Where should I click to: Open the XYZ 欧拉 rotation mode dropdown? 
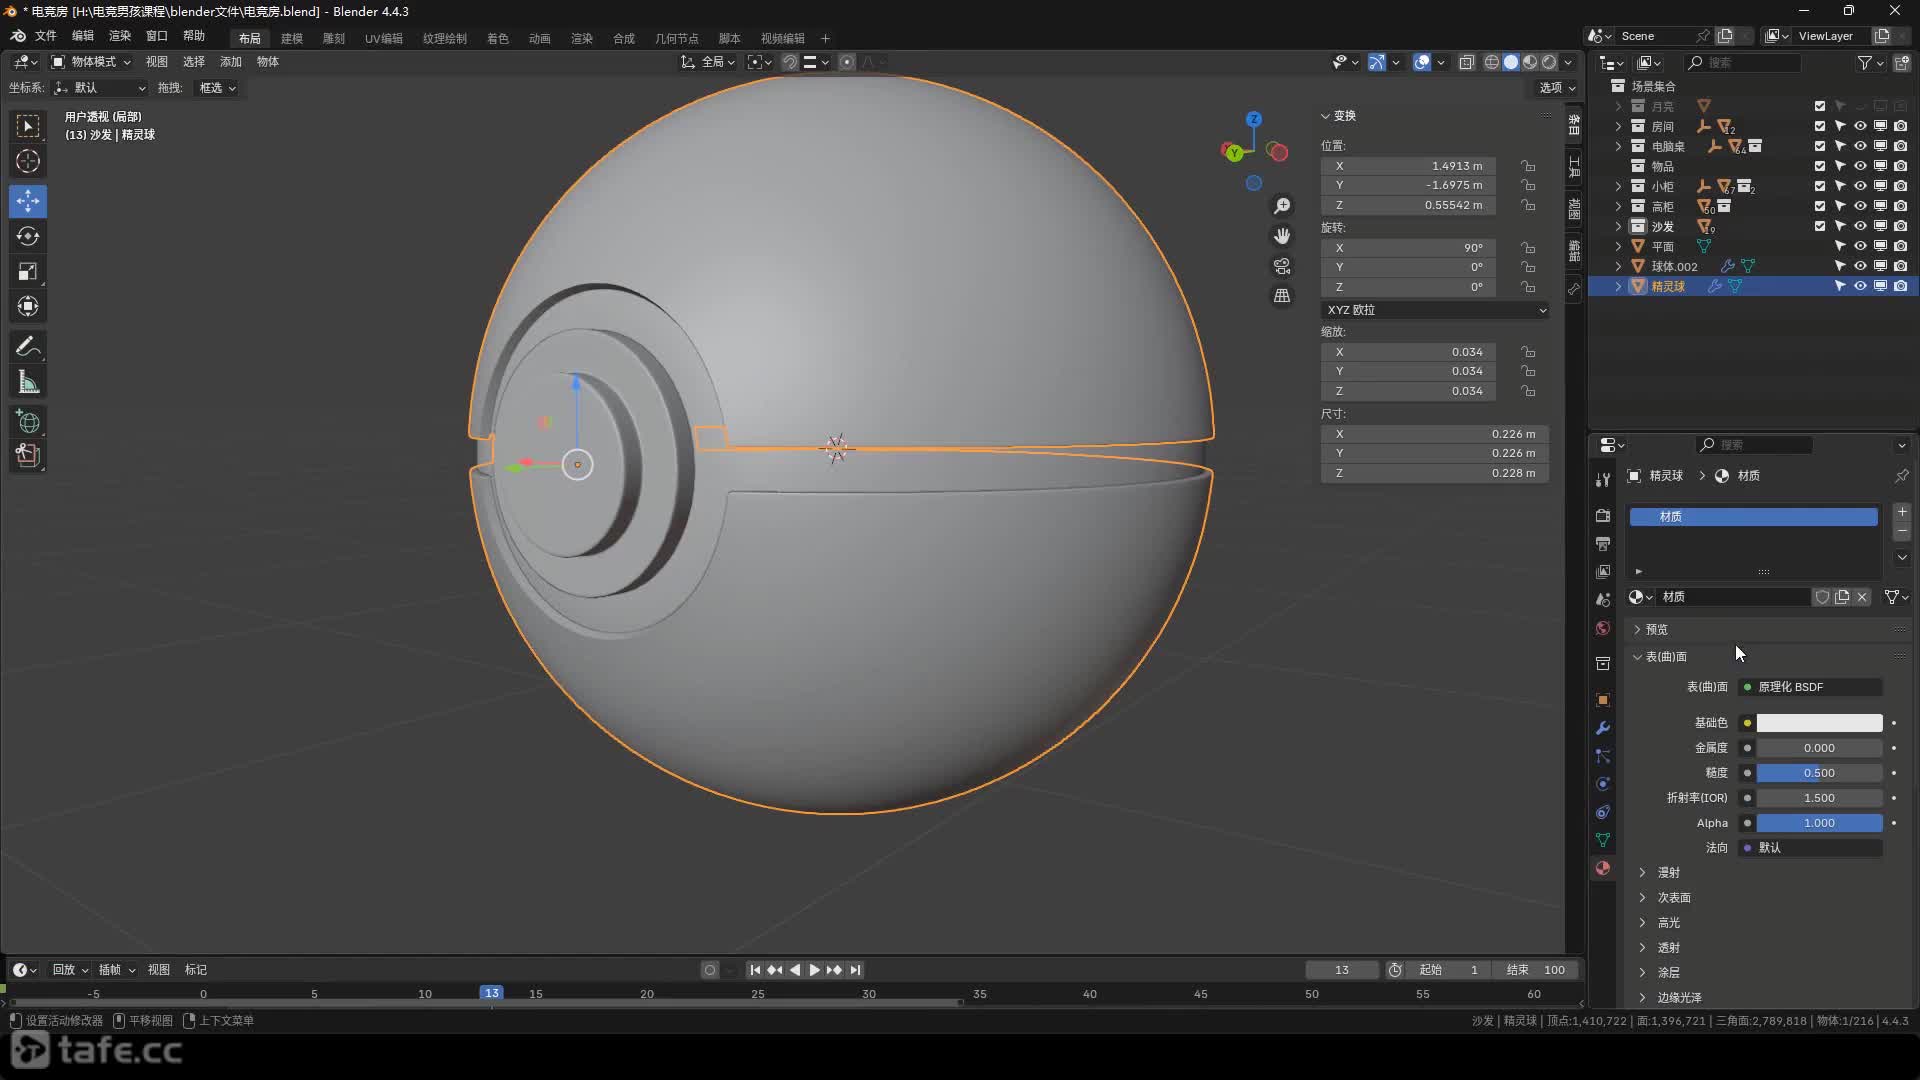point(1435,310)
